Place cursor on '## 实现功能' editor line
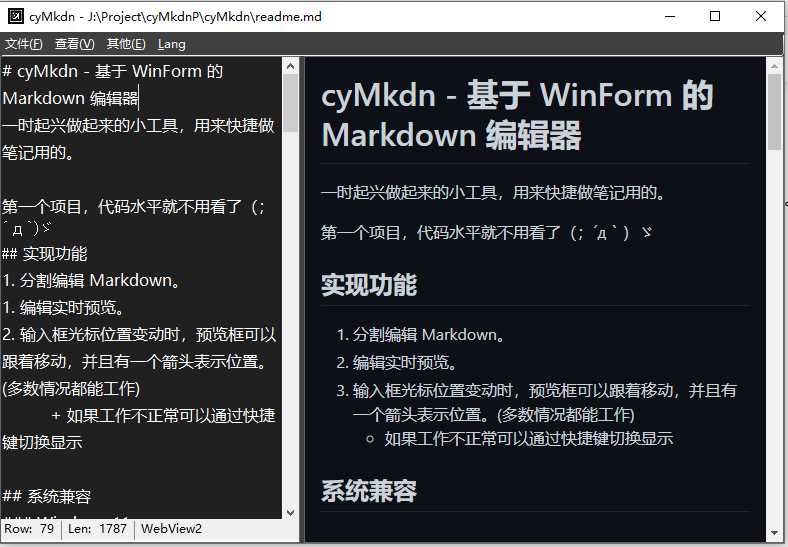788x547 pixels. point(45,253)
